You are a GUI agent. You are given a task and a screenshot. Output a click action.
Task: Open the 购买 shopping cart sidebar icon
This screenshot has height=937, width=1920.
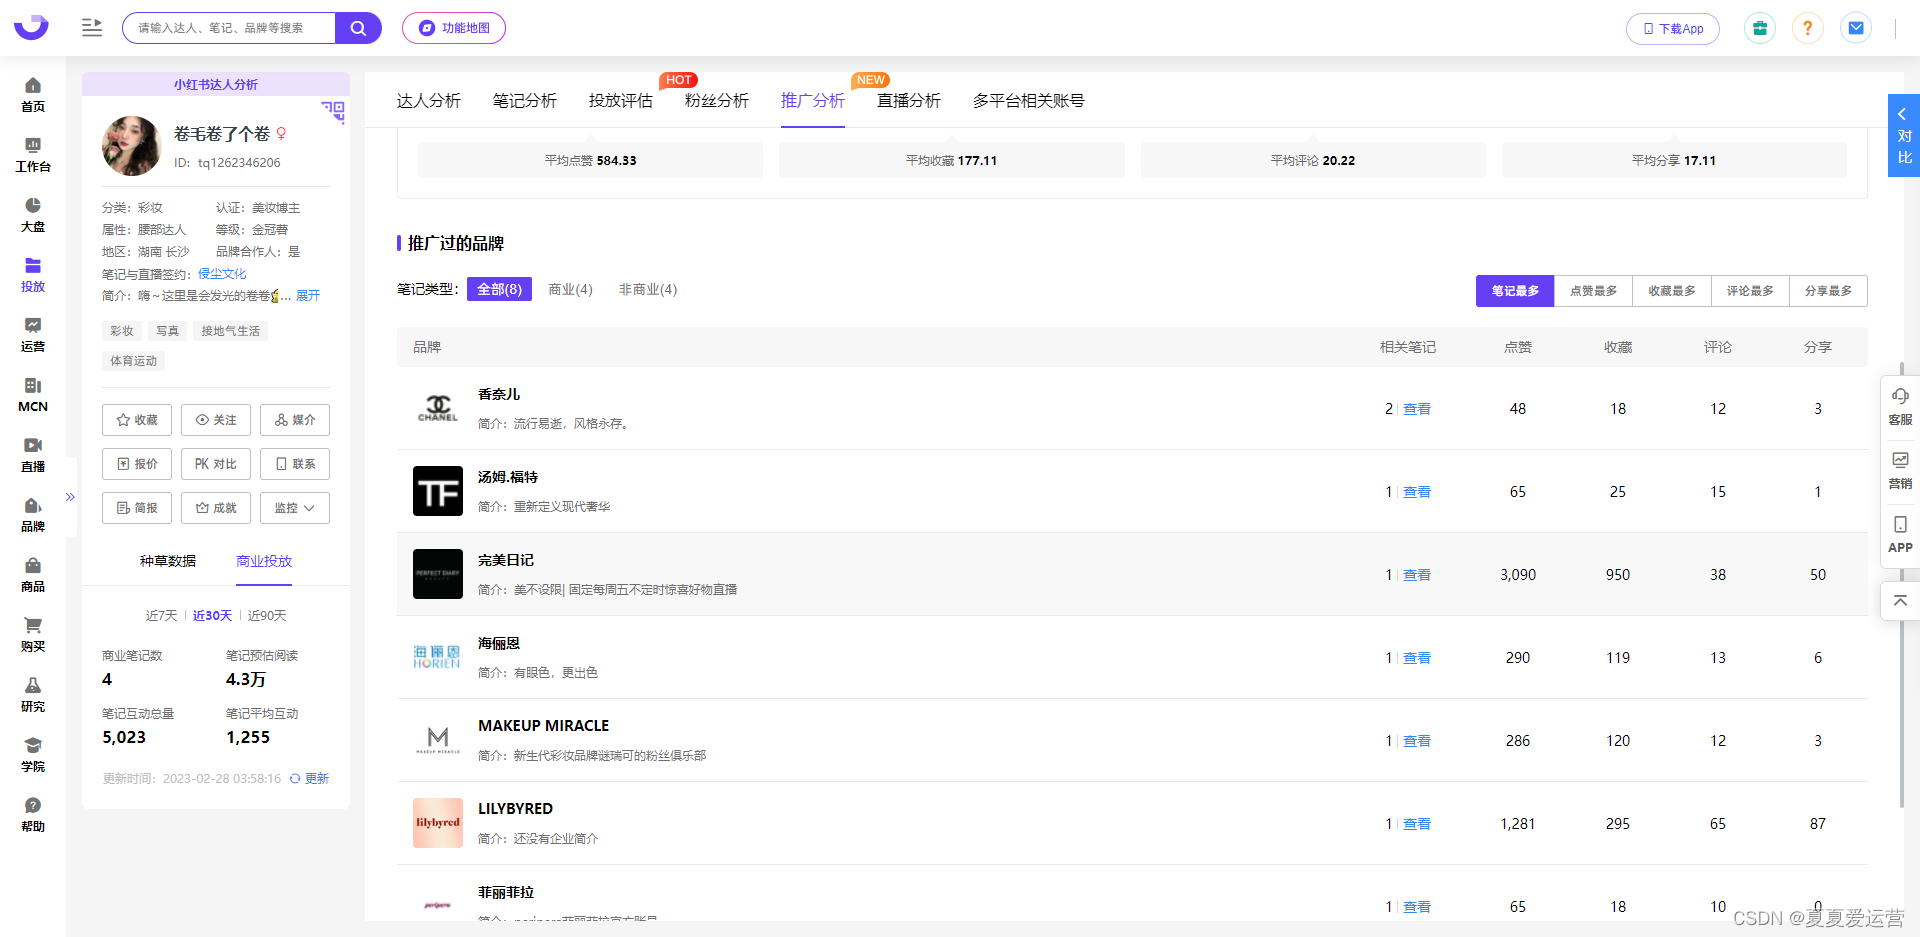(33, 634)
